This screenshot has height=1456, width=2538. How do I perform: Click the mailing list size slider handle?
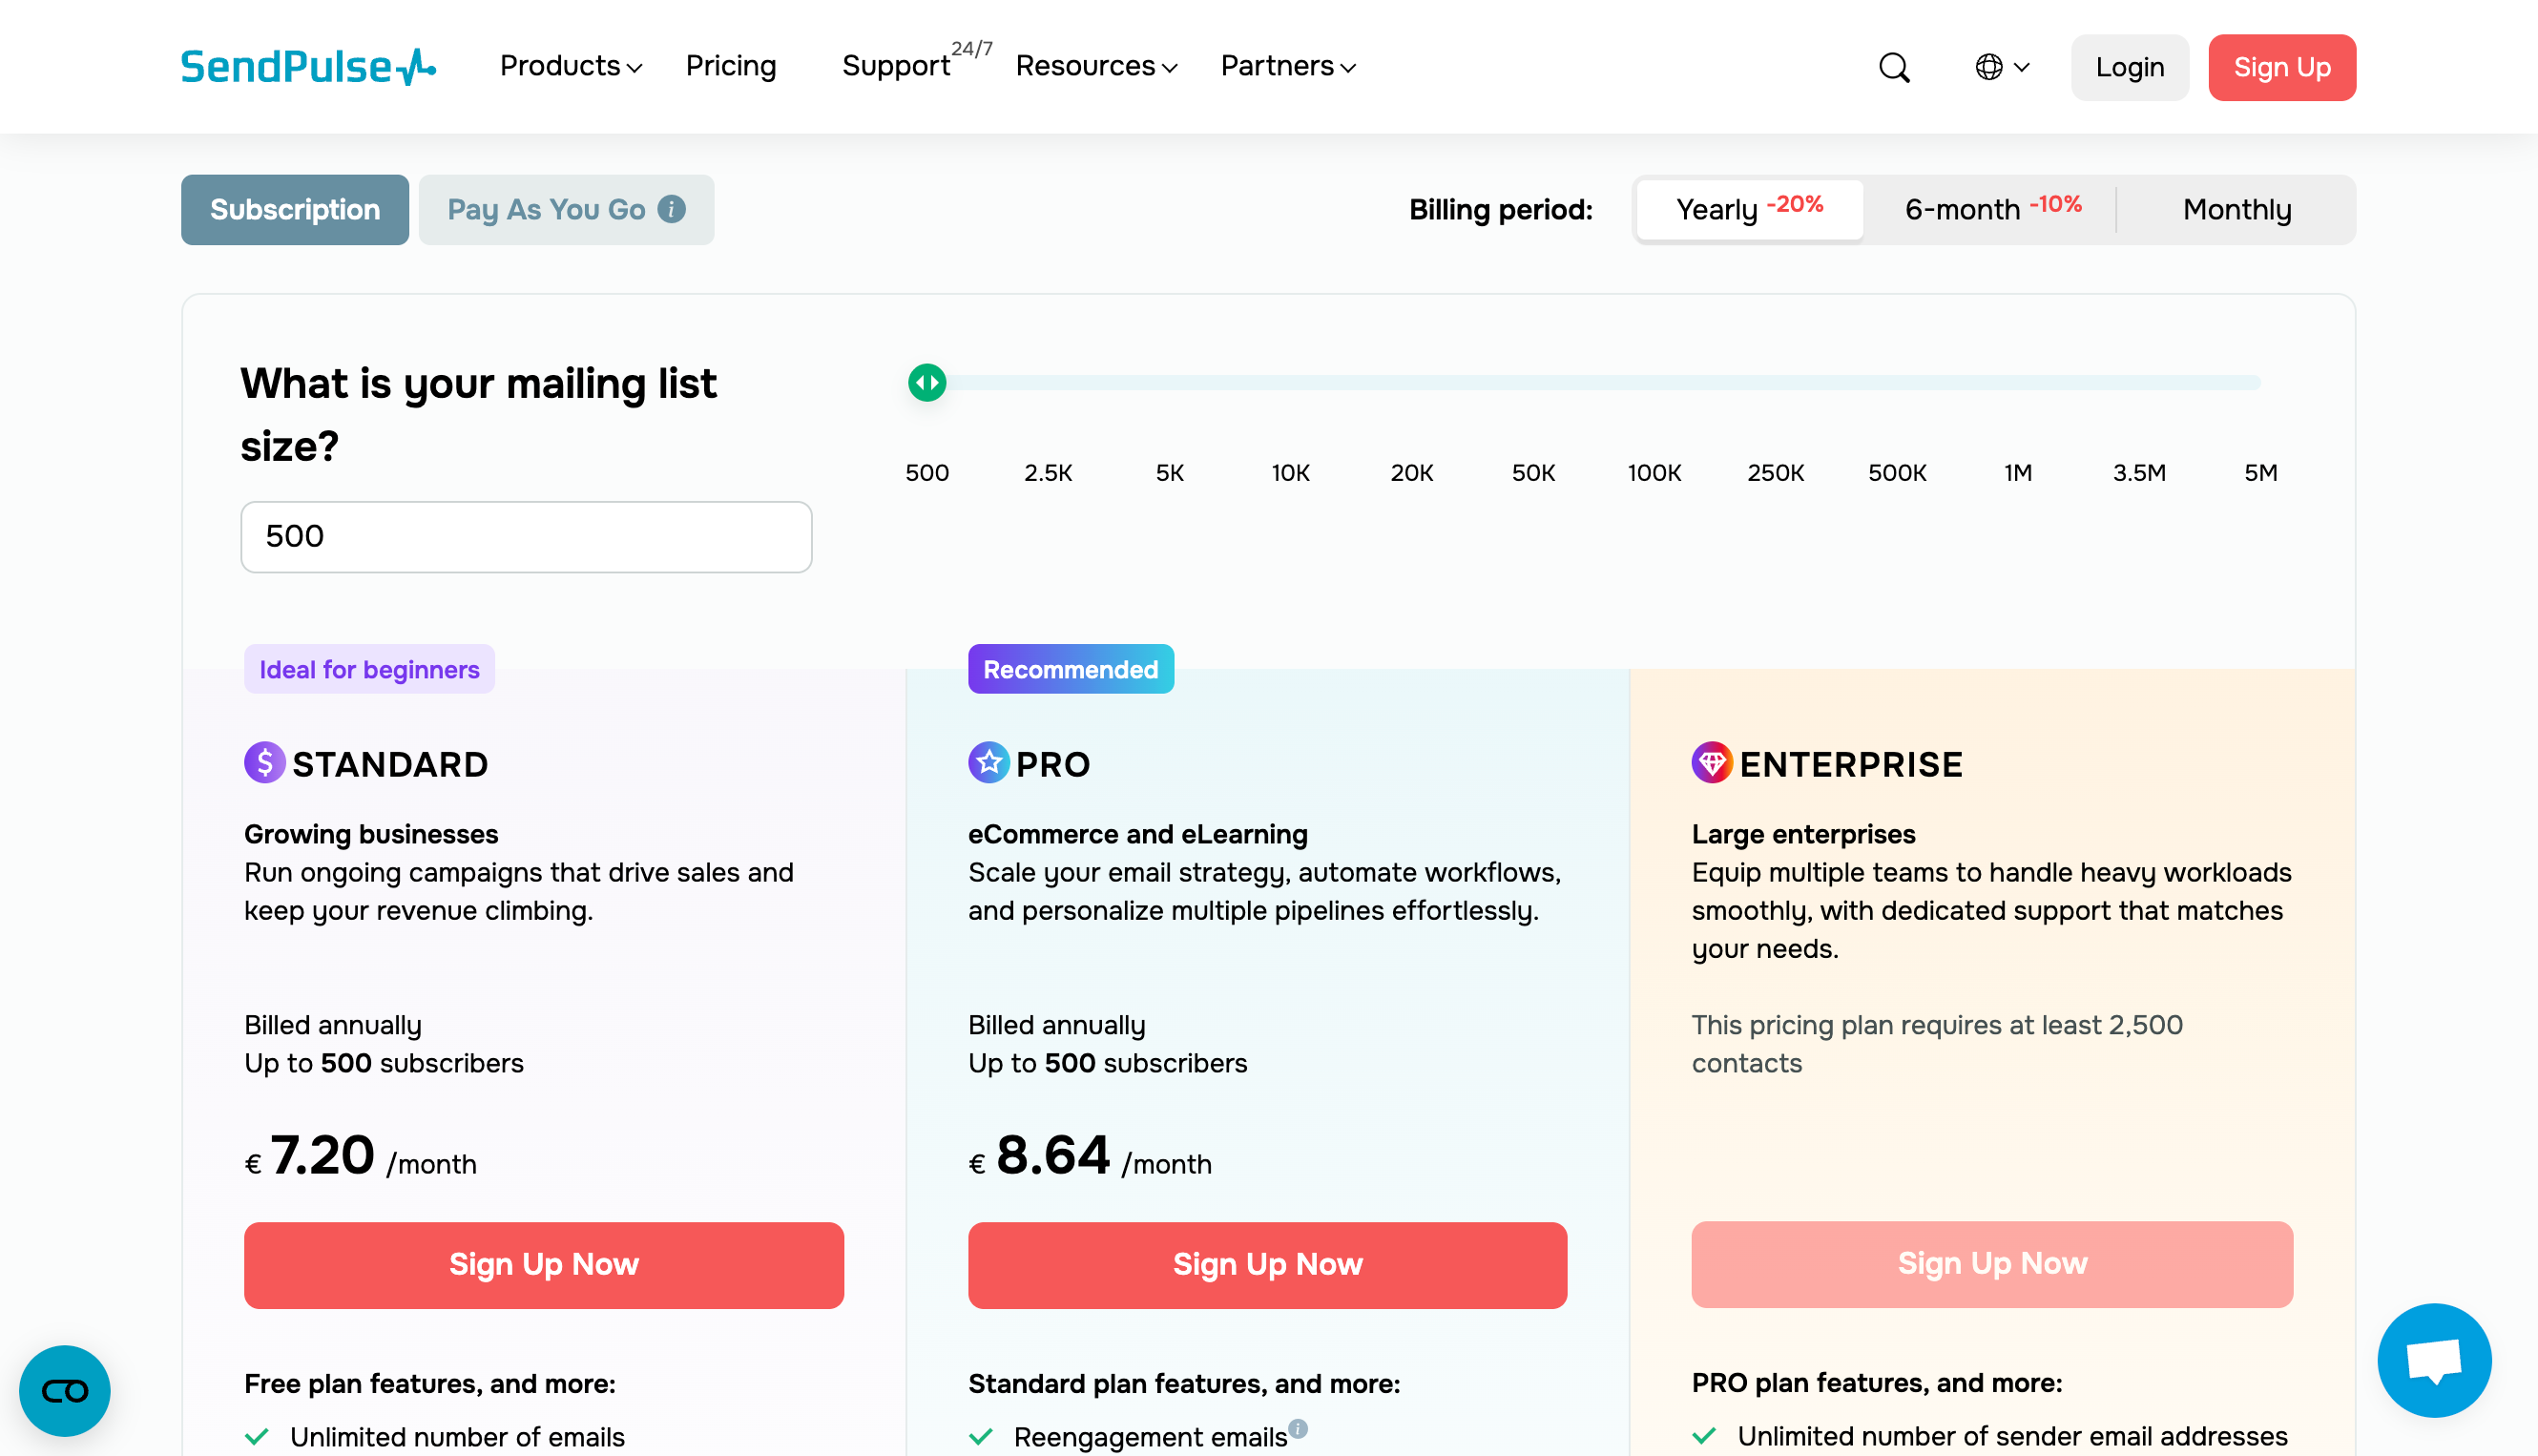(x=927, y=382)
